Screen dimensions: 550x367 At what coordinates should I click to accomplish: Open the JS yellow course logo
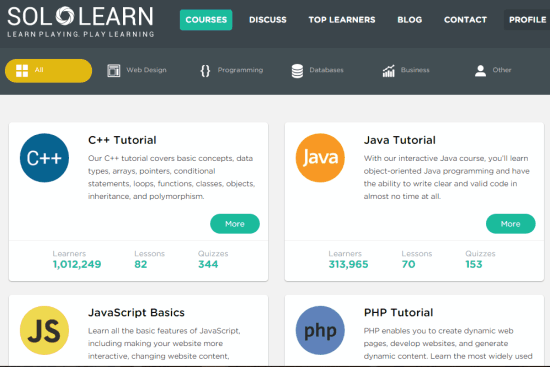pos(45,330)
